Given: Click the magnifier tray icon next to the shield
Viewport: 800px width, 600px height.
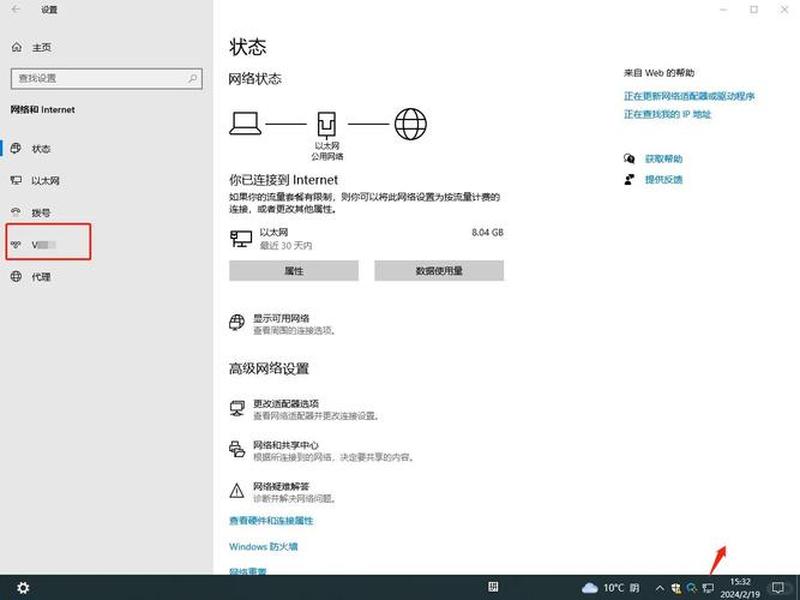Looking at the screenshot, I should click(x=692, y=588).
